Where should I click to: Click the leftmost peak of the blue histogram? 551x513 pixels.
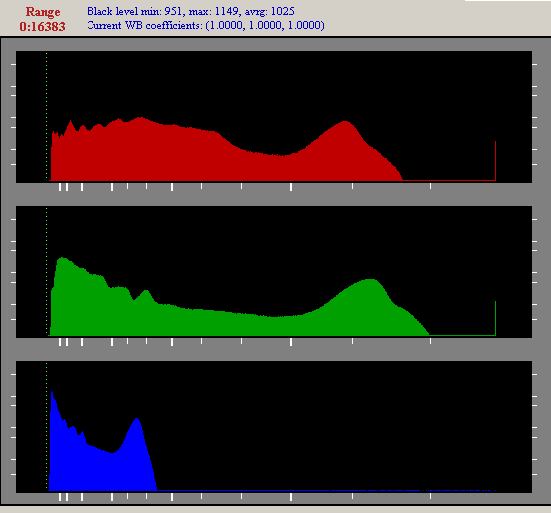click(x=52, y=392)
